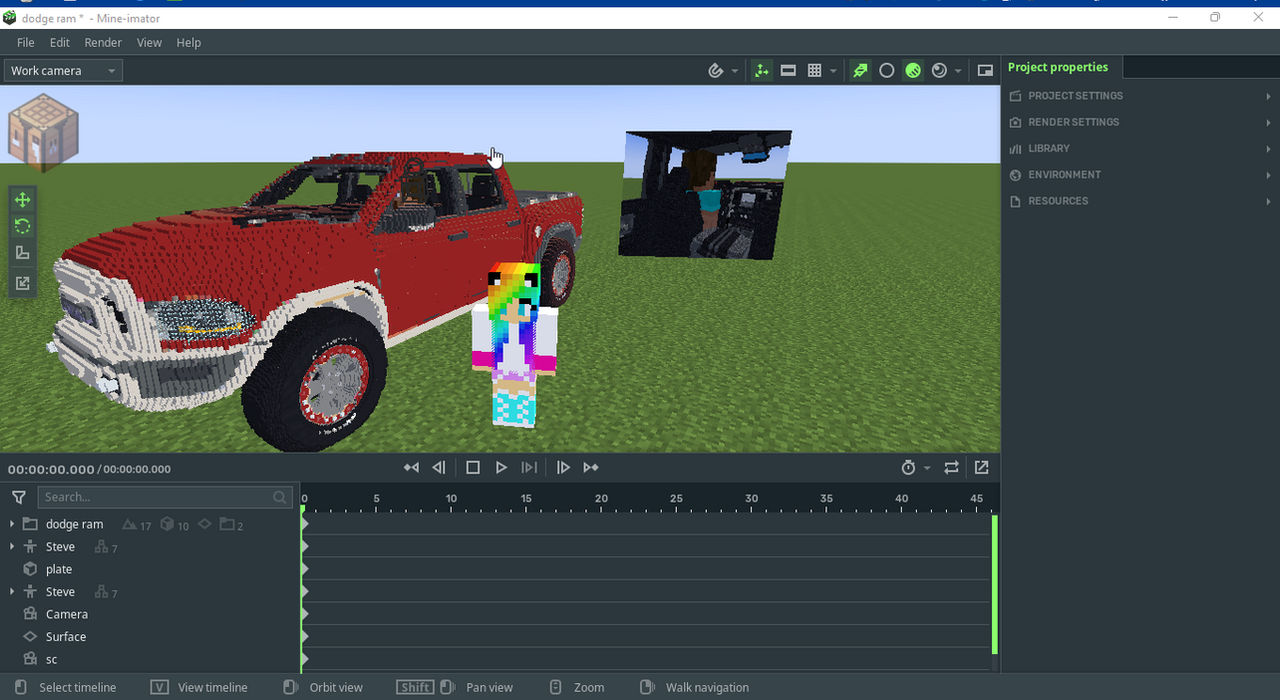The image size is (1280, 700).
Task: Click in the timeline Search field
Action: 165,497
